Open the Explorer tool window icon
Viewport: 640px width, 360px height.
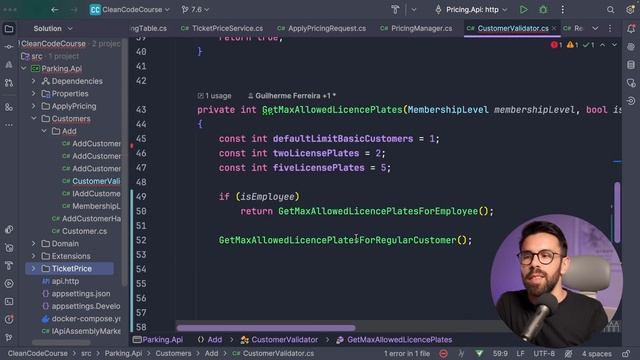9,29
